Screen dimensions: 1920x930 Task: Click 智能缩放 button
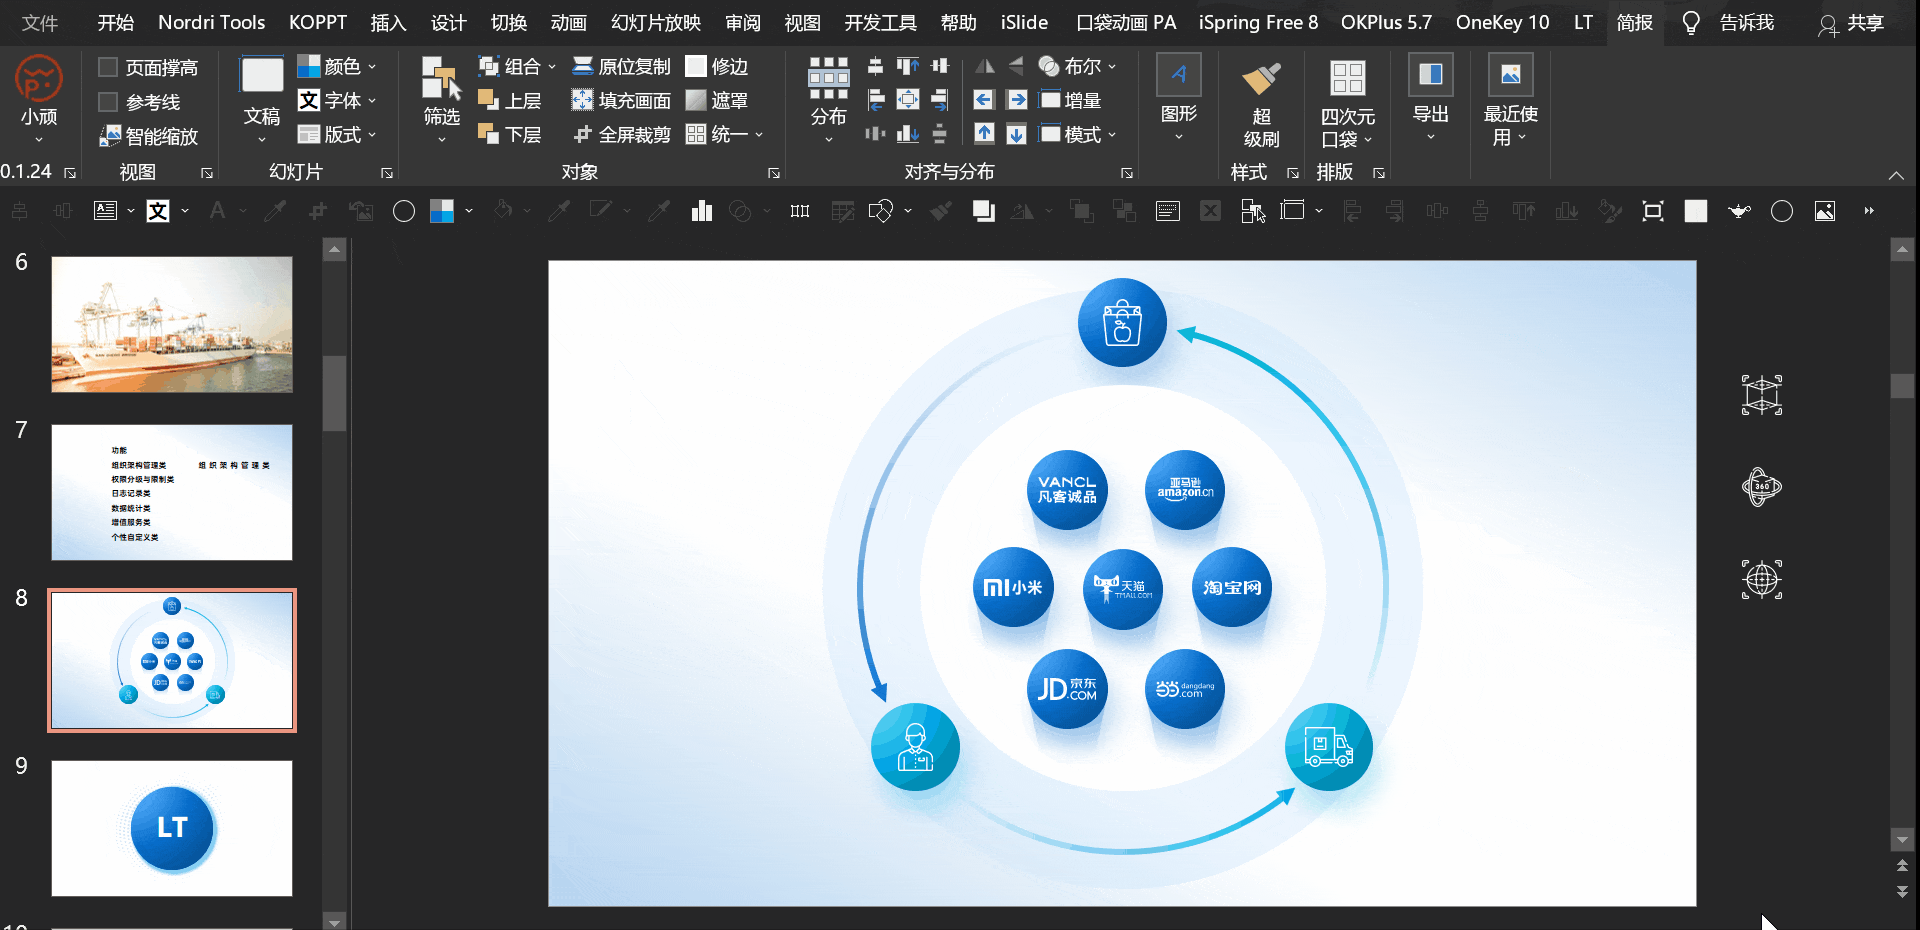pos(149,136)
